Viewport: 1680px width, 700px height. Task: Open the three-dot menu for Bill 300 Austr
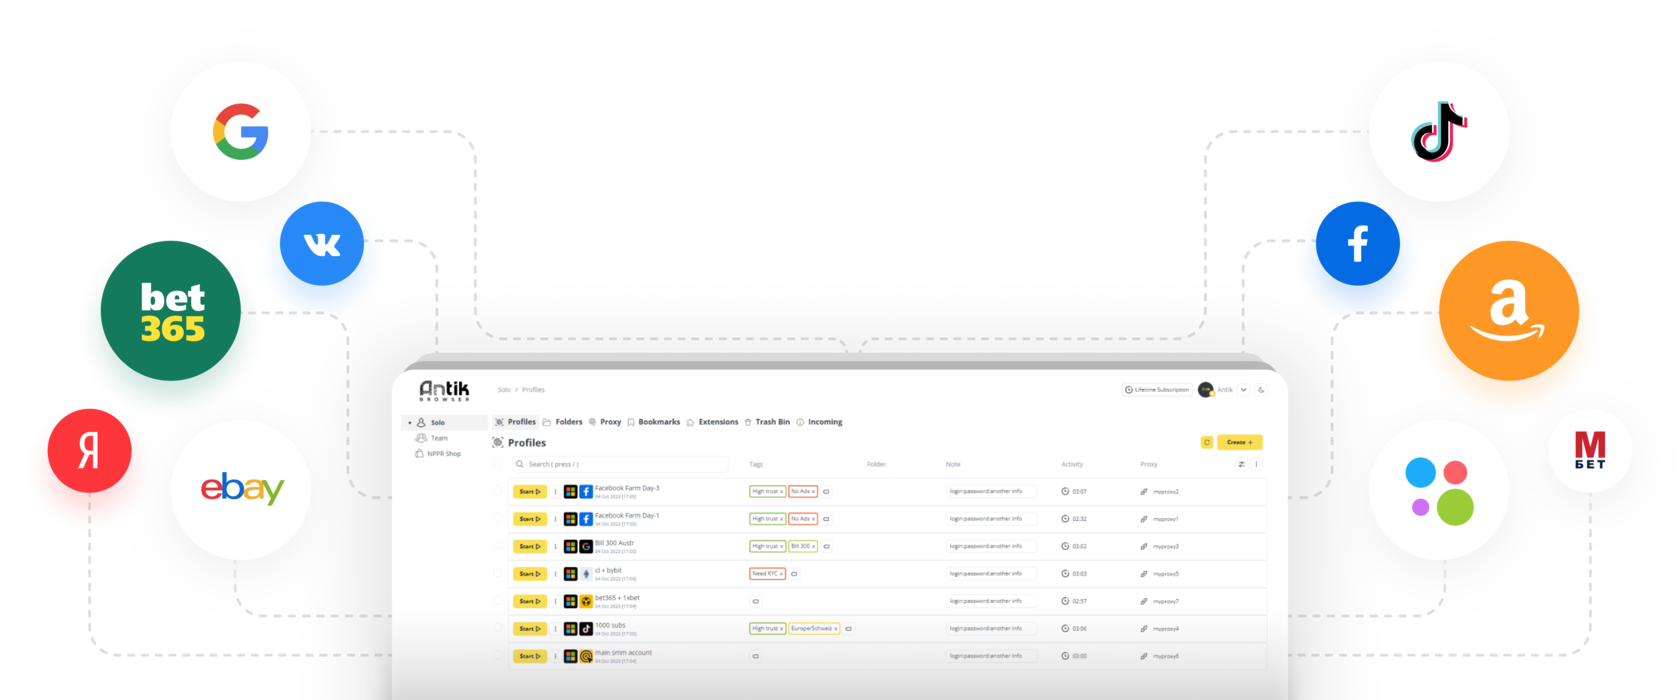556,547
